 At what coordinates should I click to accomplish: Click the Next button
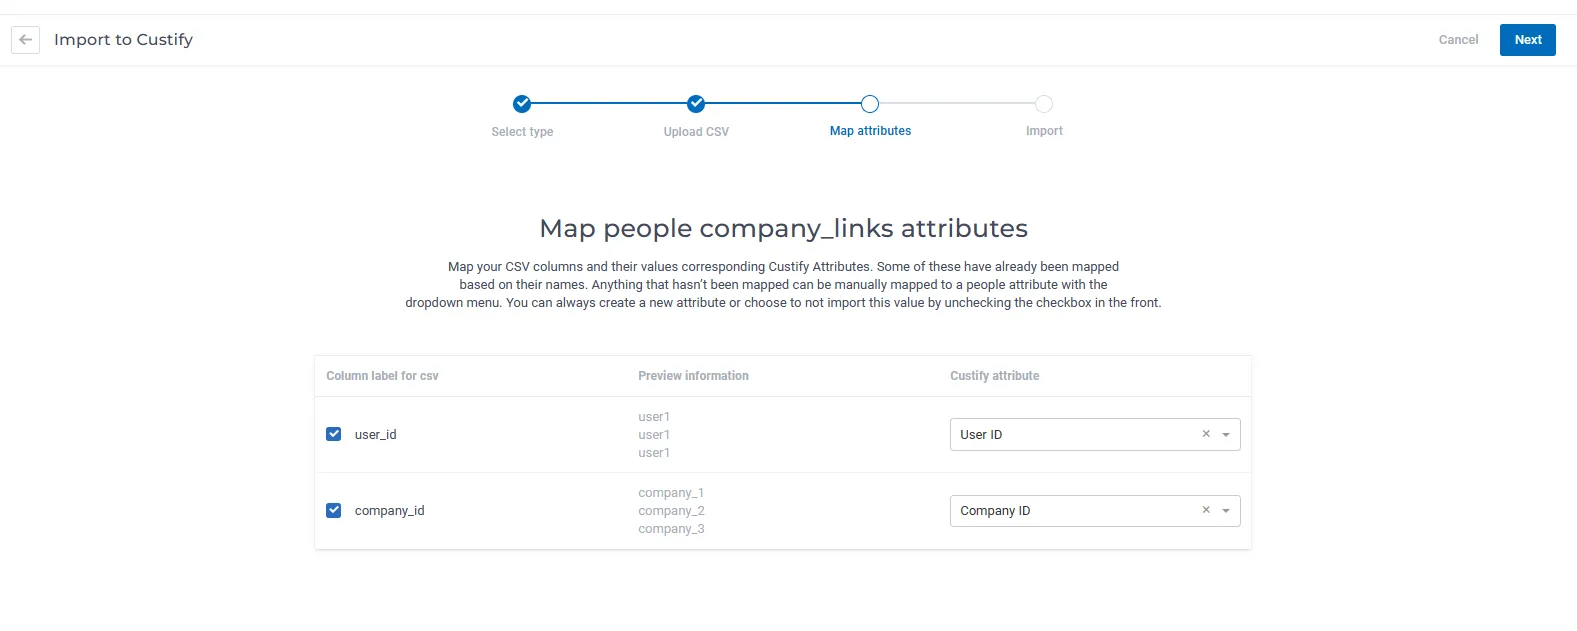[1528, 40]
